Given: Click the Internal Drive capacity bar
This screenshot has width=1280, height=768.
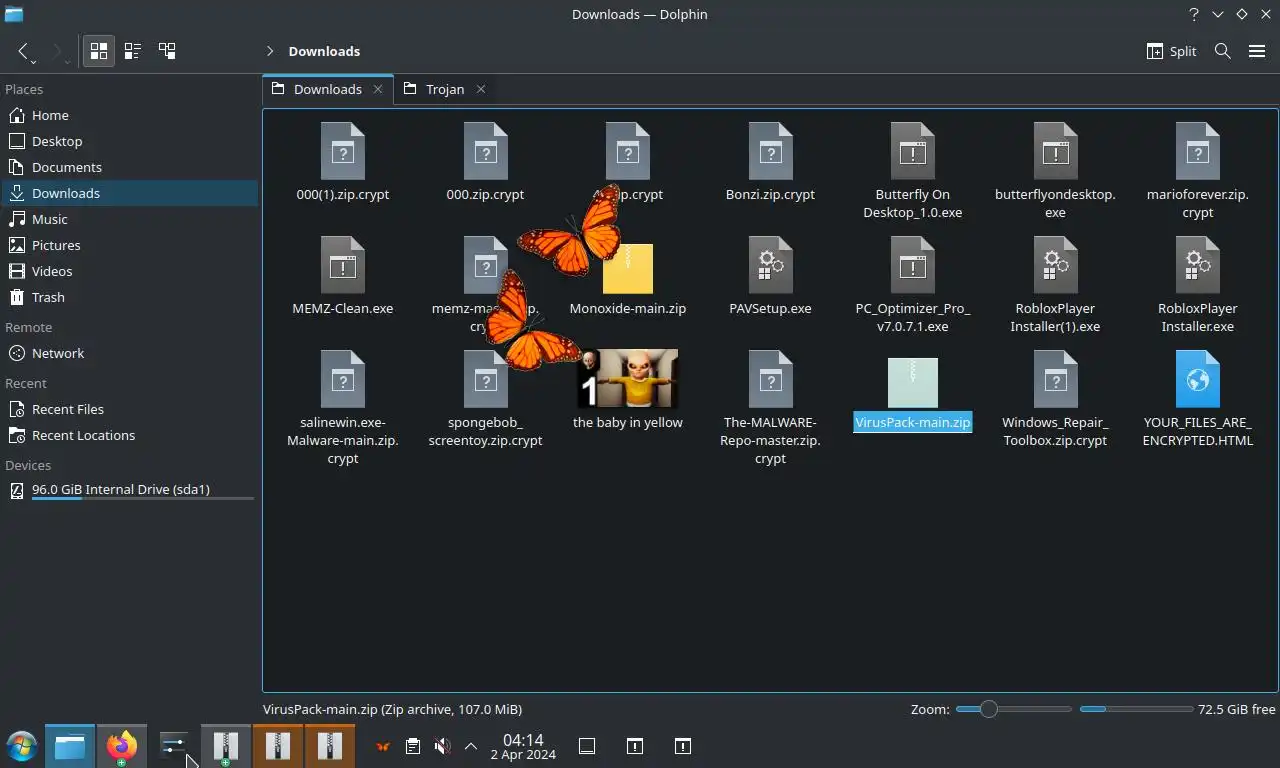Looking at the screenshot, I should pos(143,499).
